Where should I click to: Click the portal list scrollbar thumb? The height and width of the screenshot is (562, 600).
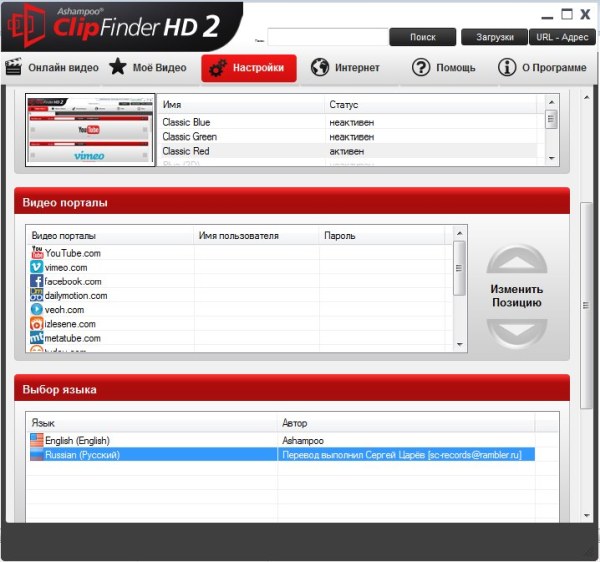coord(460,268)
